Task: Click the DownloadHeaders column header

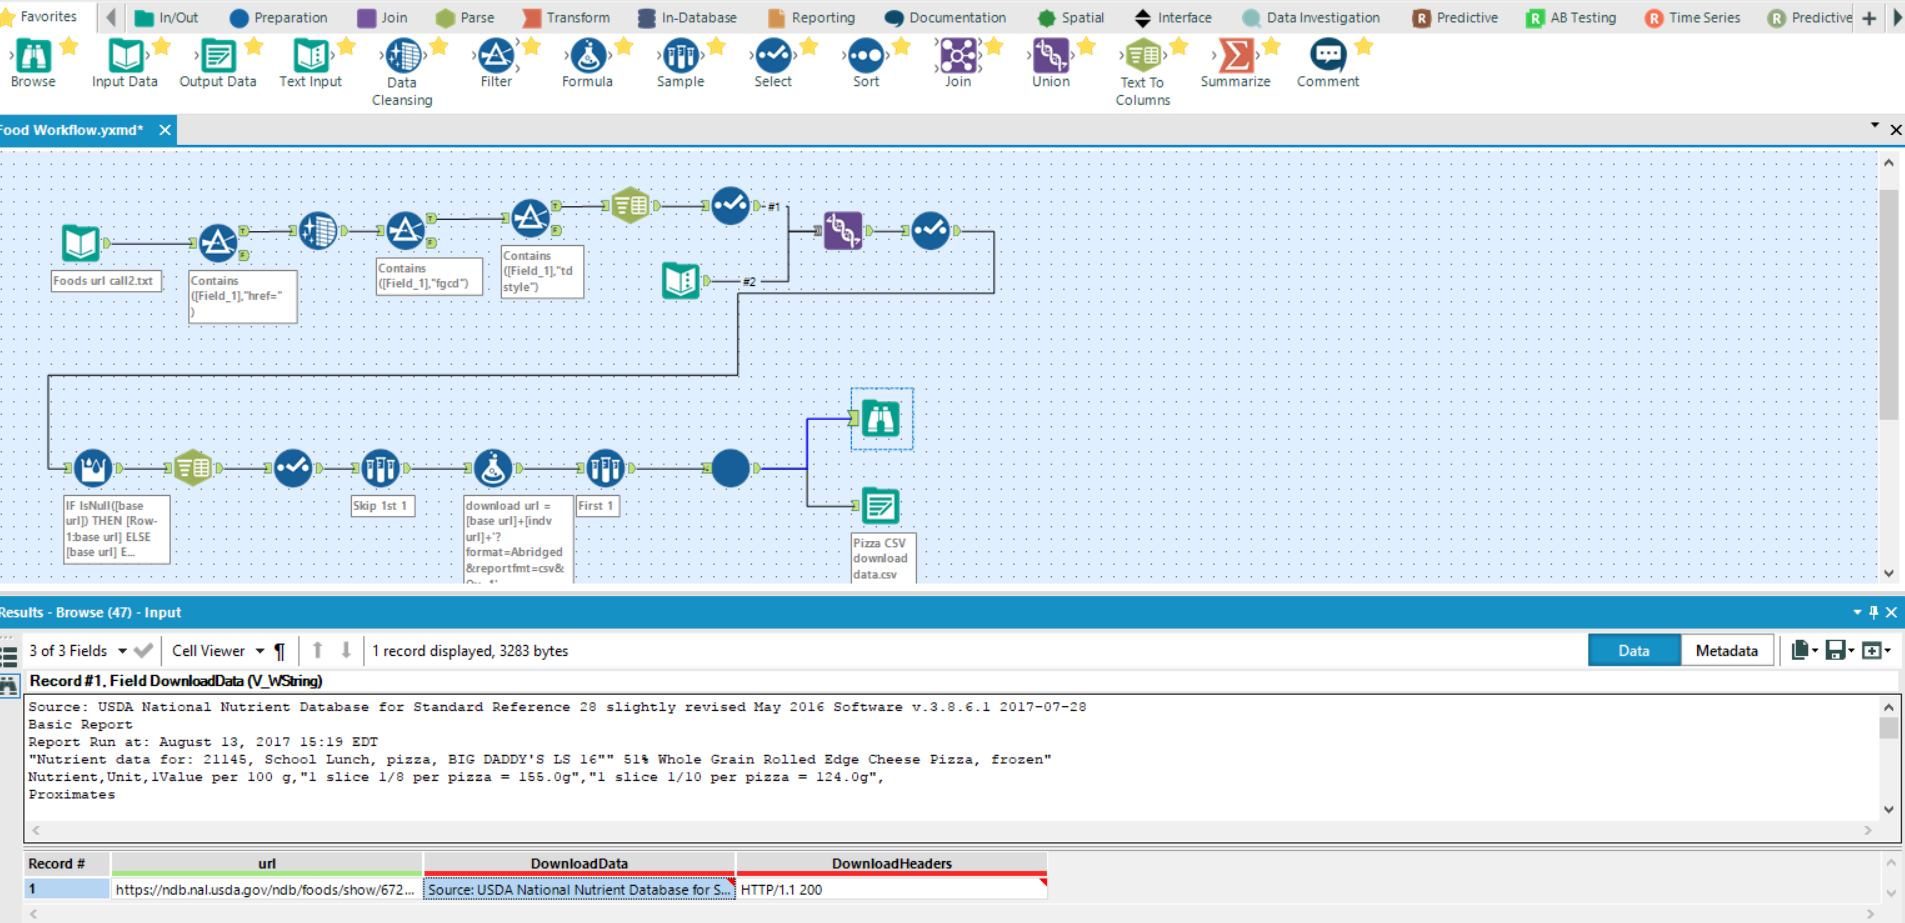Action: click(891, 864)
